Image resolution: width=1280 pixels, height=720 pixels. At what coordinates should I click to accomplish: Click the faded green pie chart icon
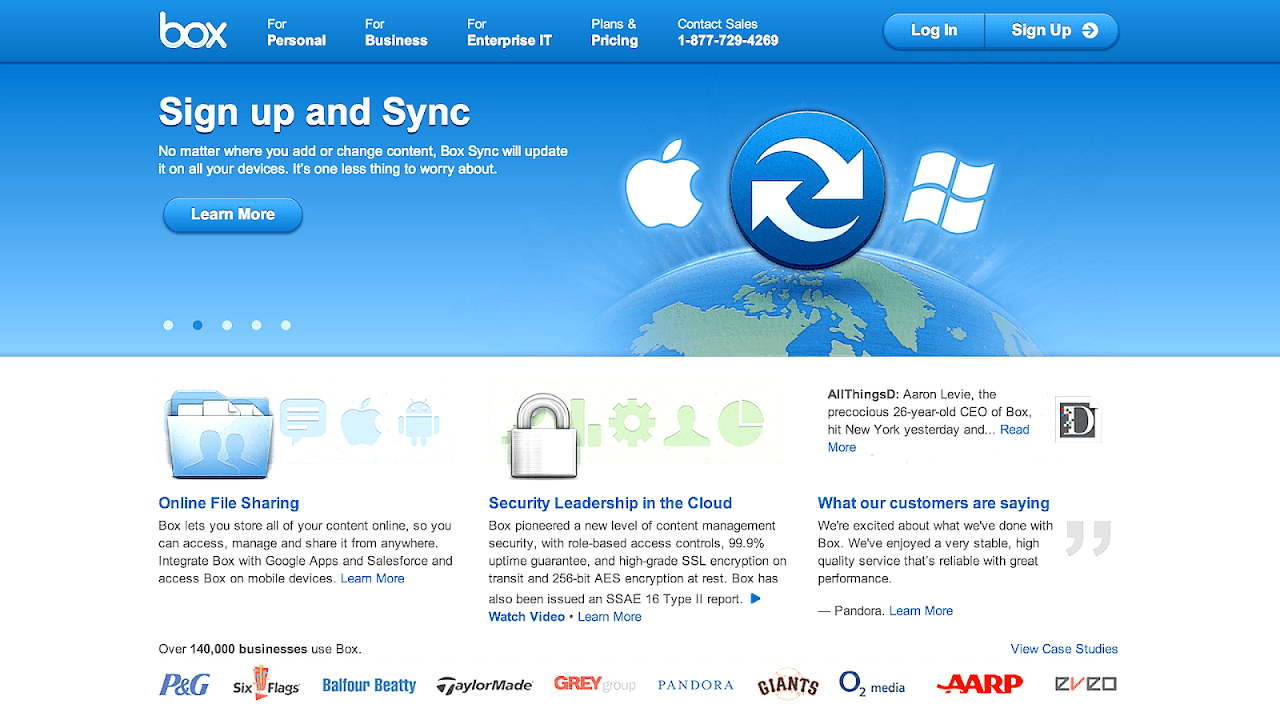[741, 422]
